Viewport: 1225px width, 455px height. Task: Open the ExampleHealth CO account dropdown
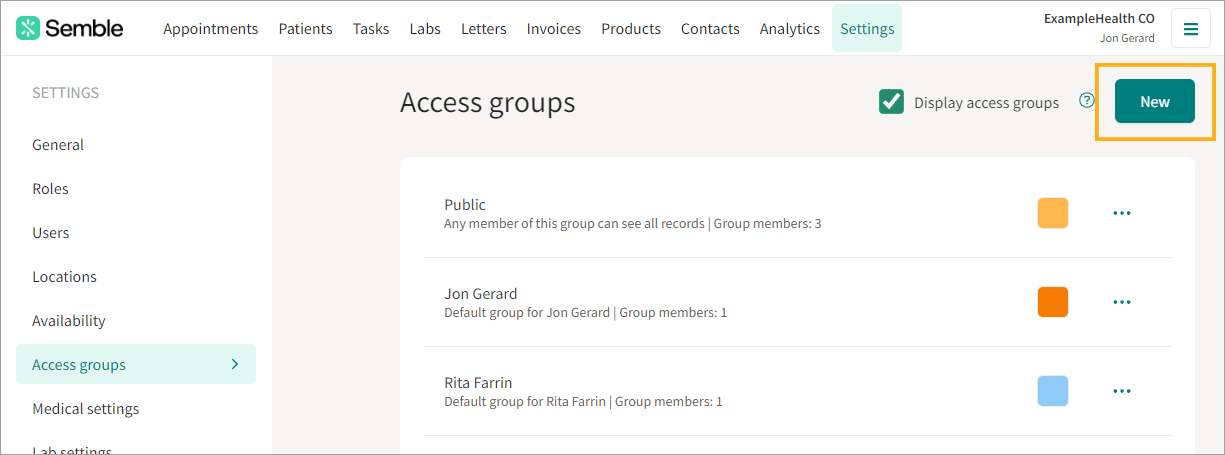click(1099, 28)
